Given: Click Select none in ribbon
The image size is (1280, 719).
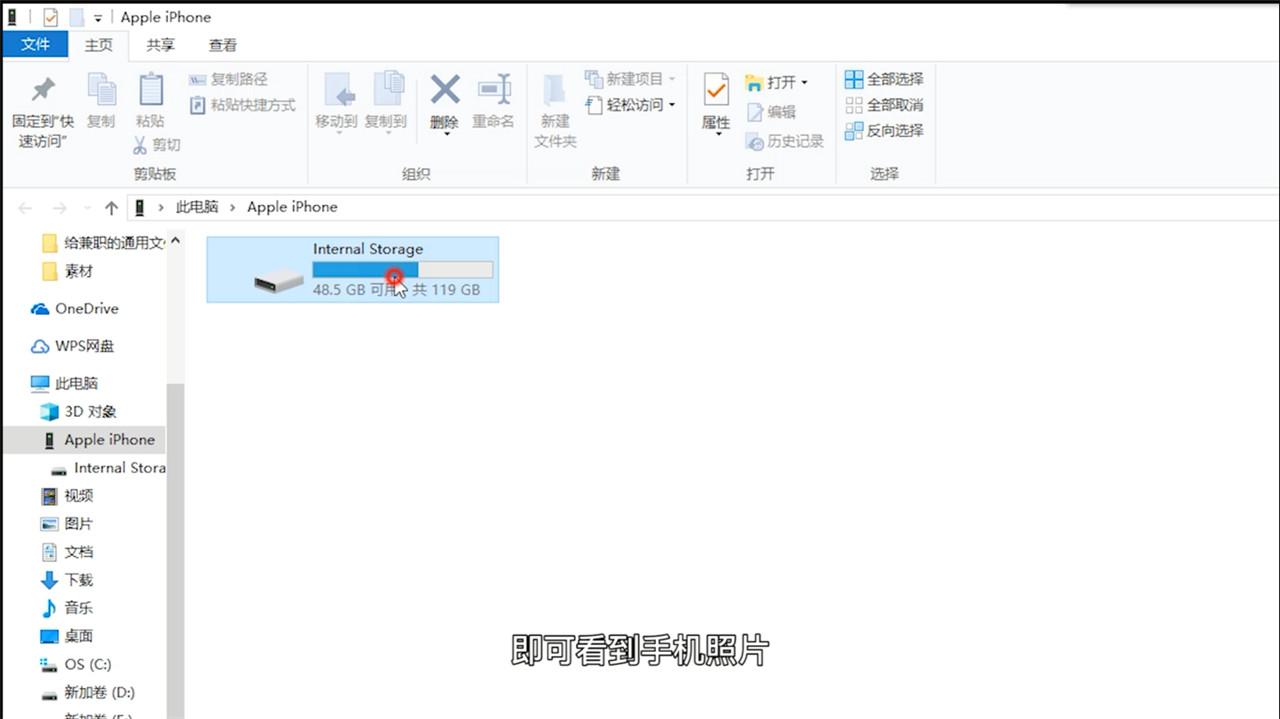Looking at the screenshot, I should pos(884,105).
